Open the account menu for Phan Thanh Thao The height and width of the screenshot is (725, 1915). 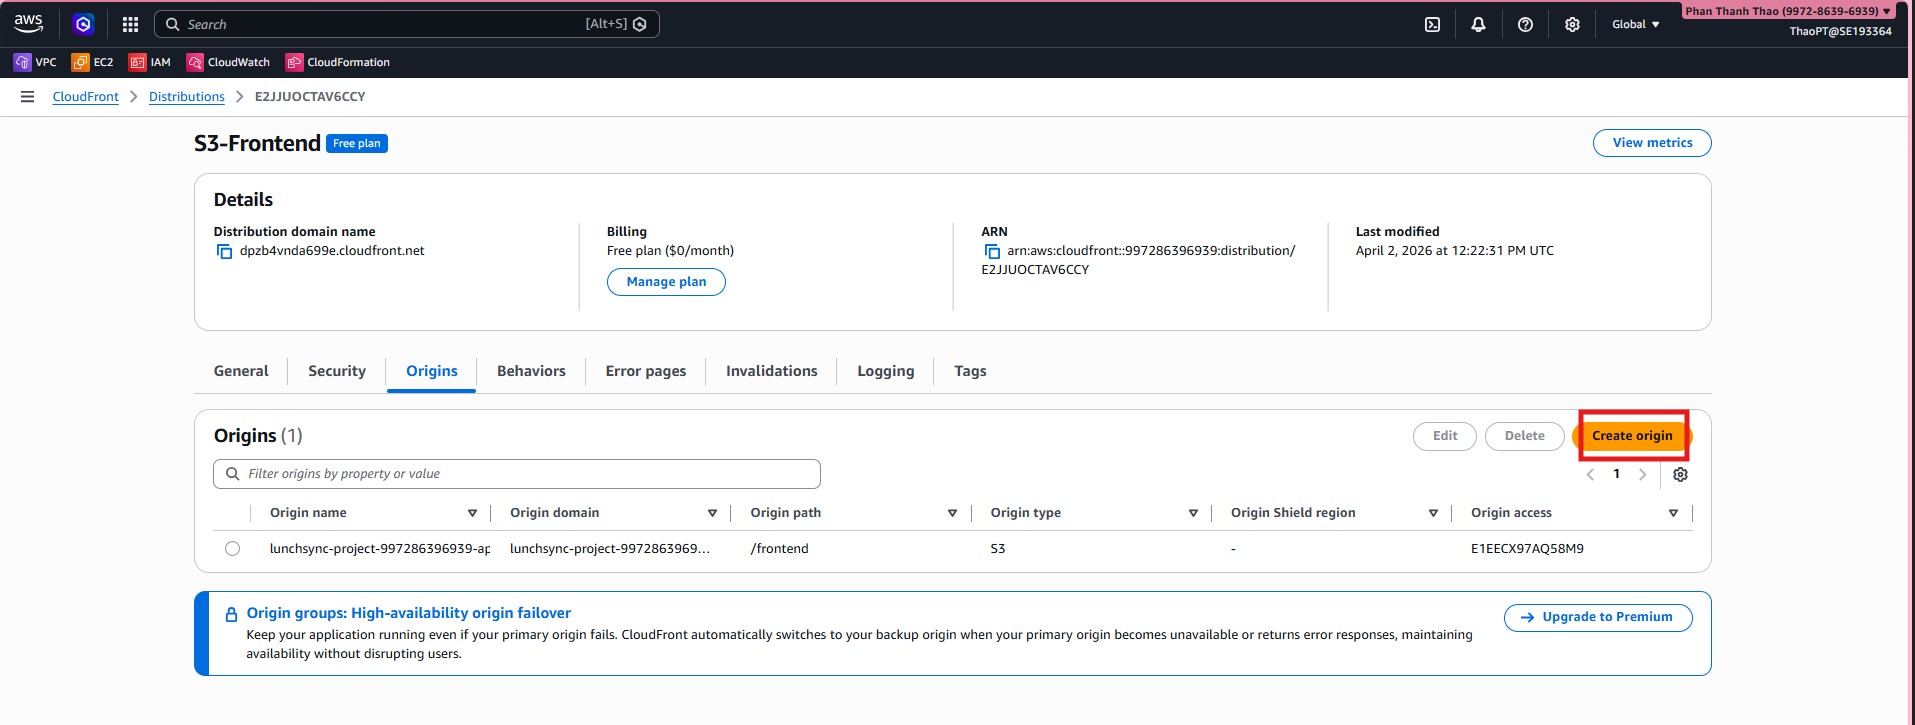tap(1787, 11)
